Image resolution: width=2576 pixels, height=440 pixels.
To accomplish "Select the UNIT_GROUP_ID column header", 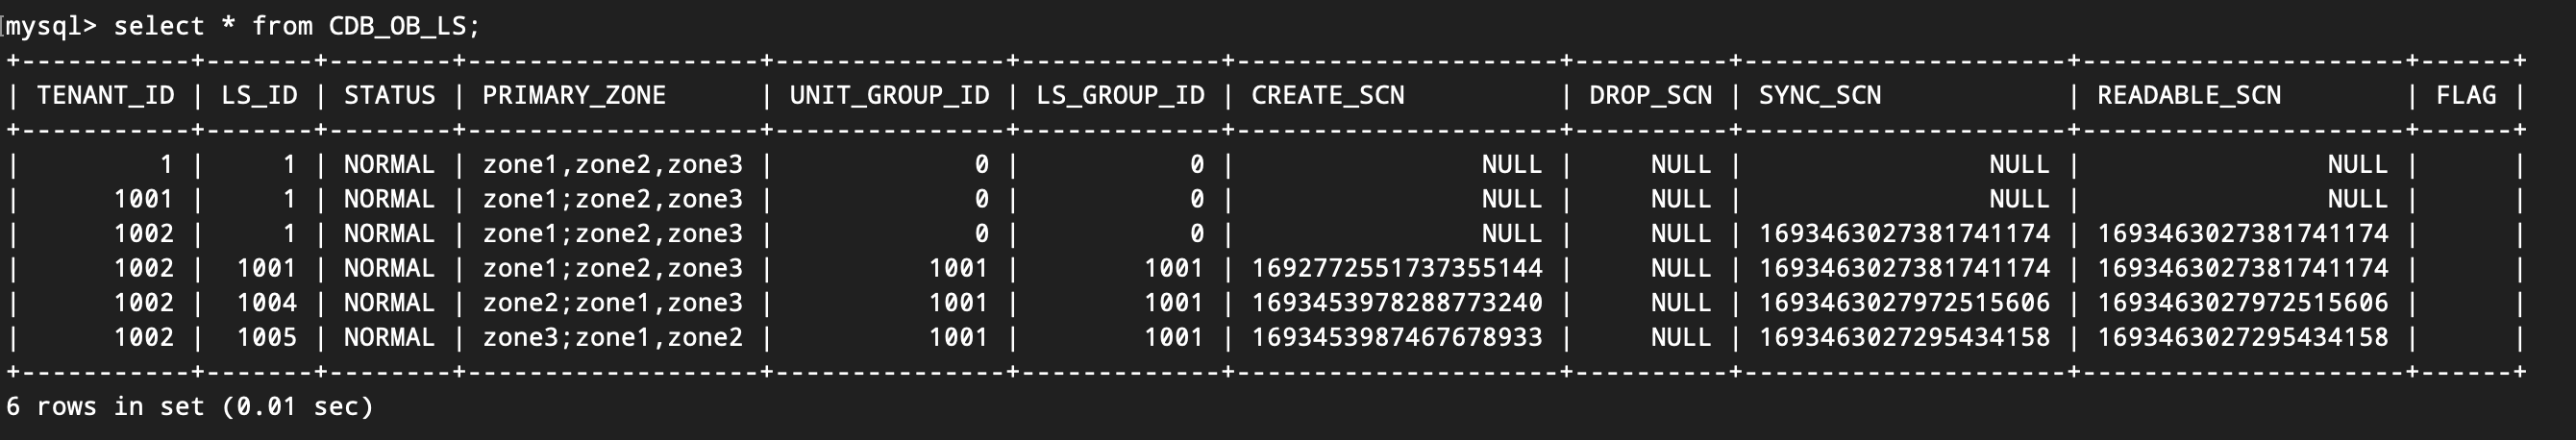I will [x=889, y=96].
